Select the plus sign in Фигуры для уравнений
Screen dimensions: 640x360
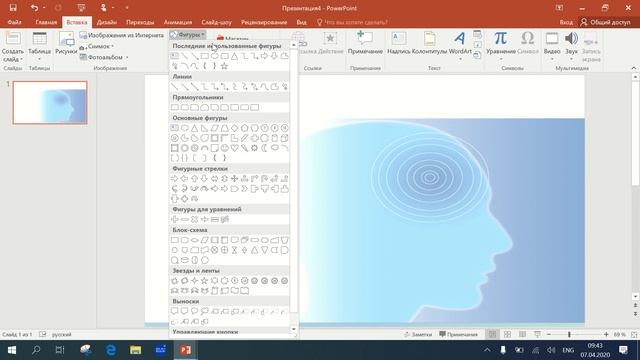coord(174,220)
